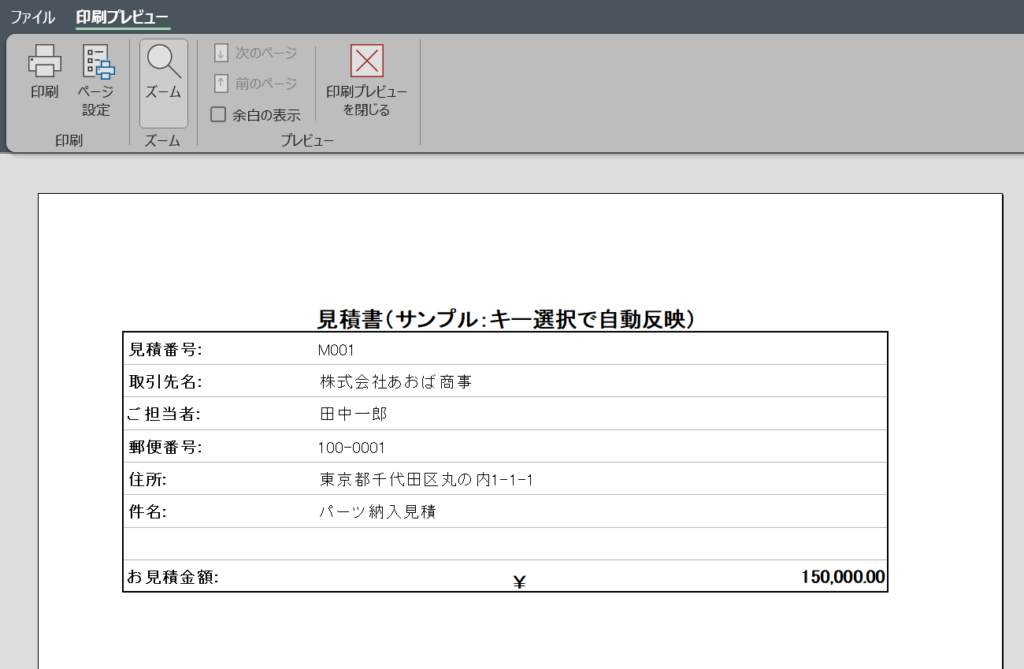1024x669 pixels.
Task: Click the M001 estimate number value
Action: point(336,350)
